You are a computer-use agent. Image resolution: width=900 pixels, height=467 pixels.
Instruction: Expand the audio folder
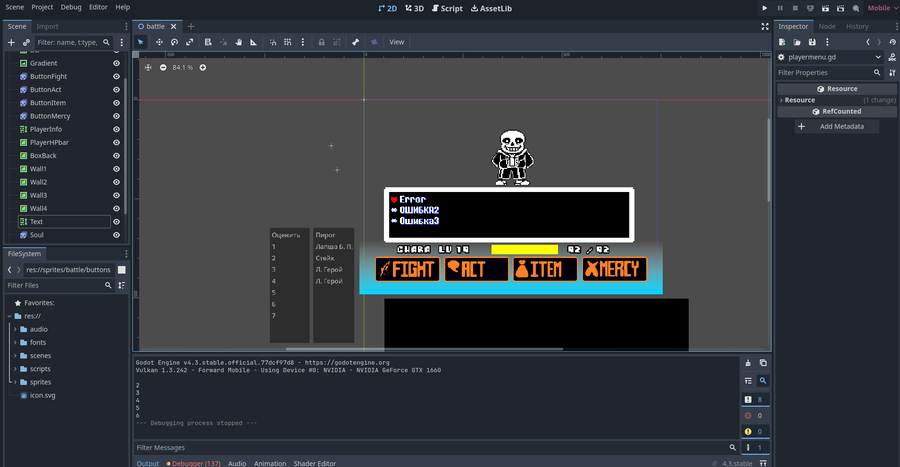(x=15, y=329)
